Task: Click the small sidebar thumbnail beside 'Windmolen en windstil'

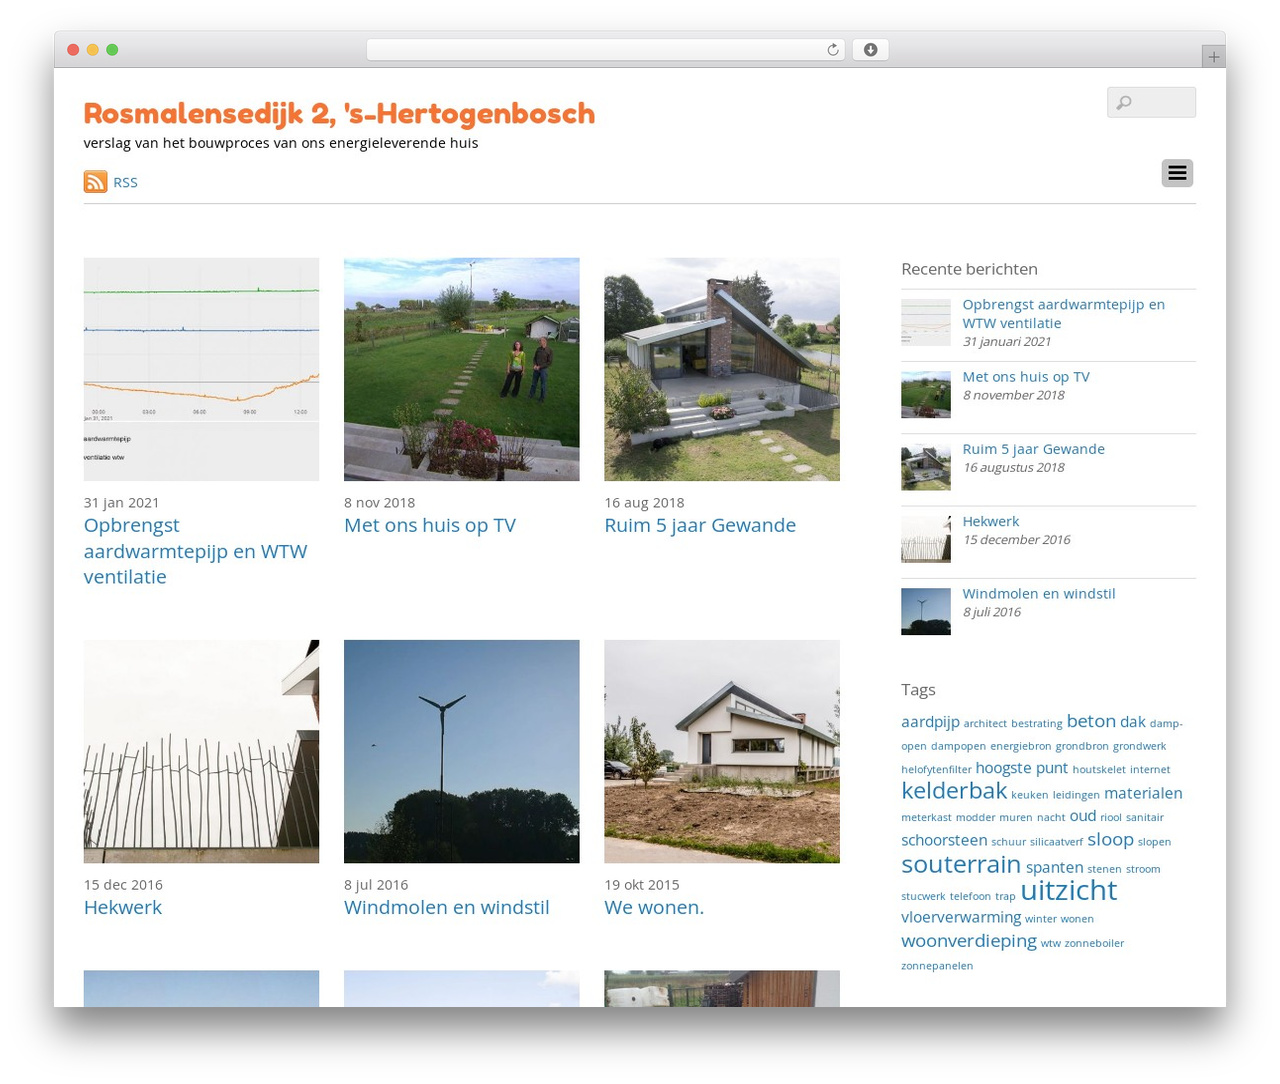Action: (926, 610)
